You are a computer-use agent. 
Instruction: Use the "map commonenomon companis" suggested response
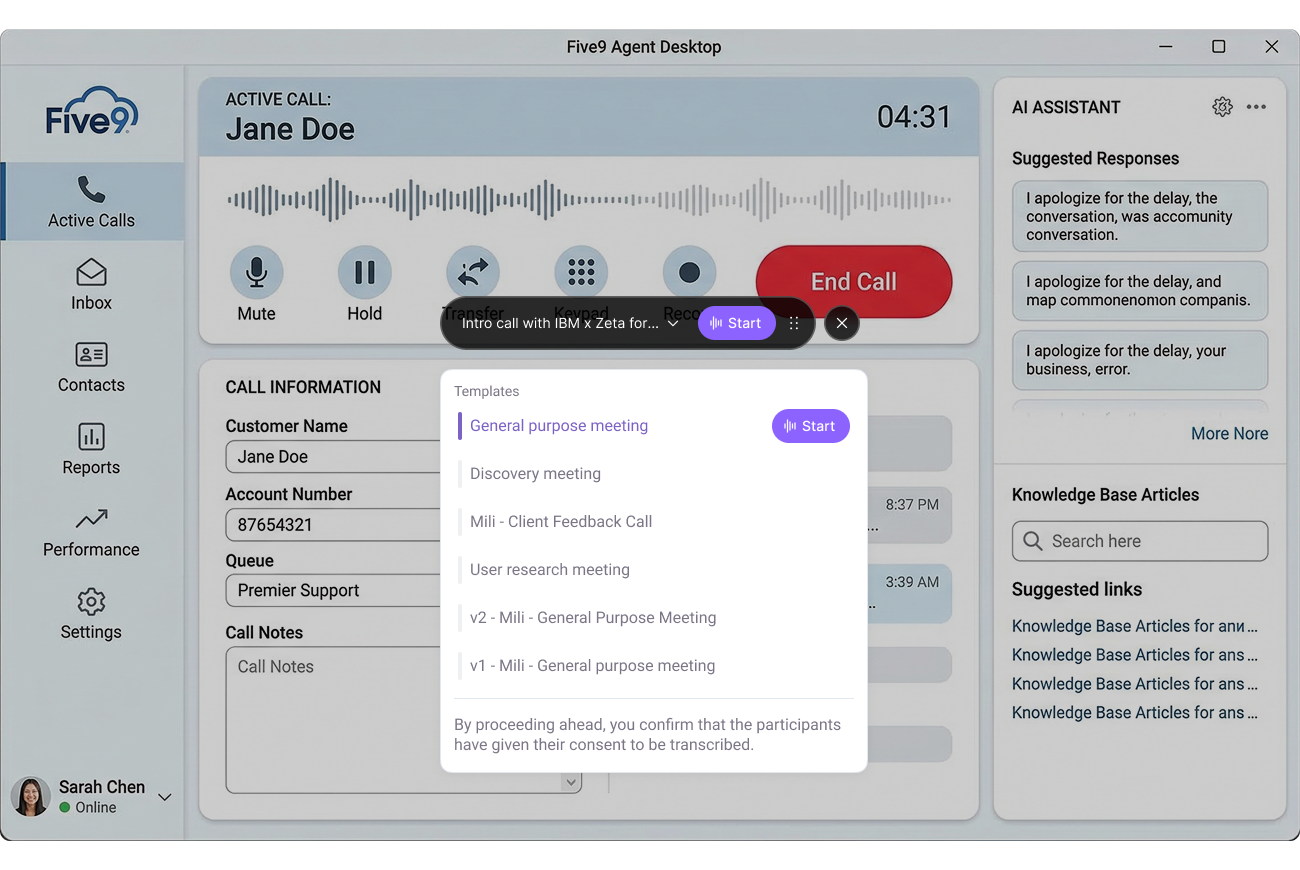coord(1140,291)
